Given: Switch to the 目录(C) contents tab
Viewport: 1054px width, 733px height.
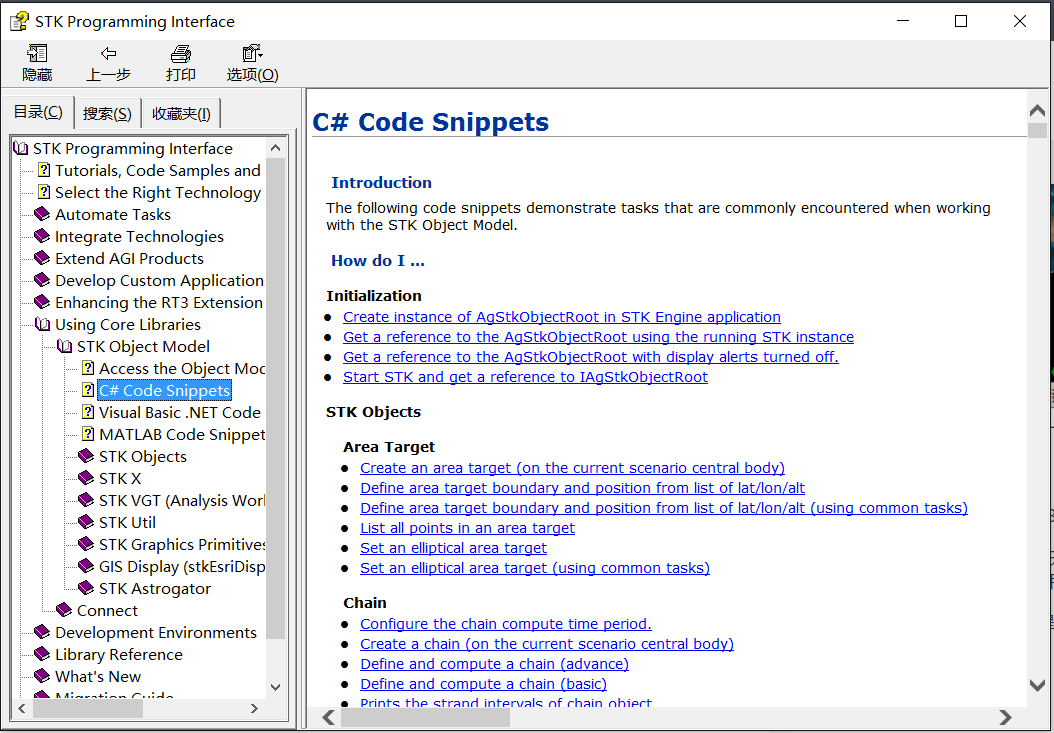Looking at the screenshot, I should 38,112.
